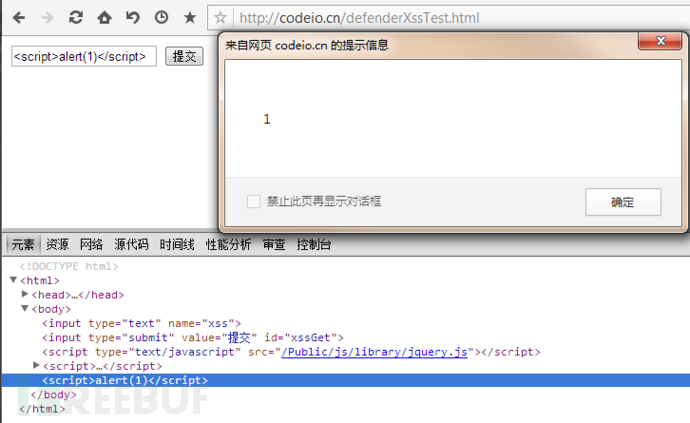Open the home page icon
Viewport: 690px width, 423px height.
[x=104, y=18]
